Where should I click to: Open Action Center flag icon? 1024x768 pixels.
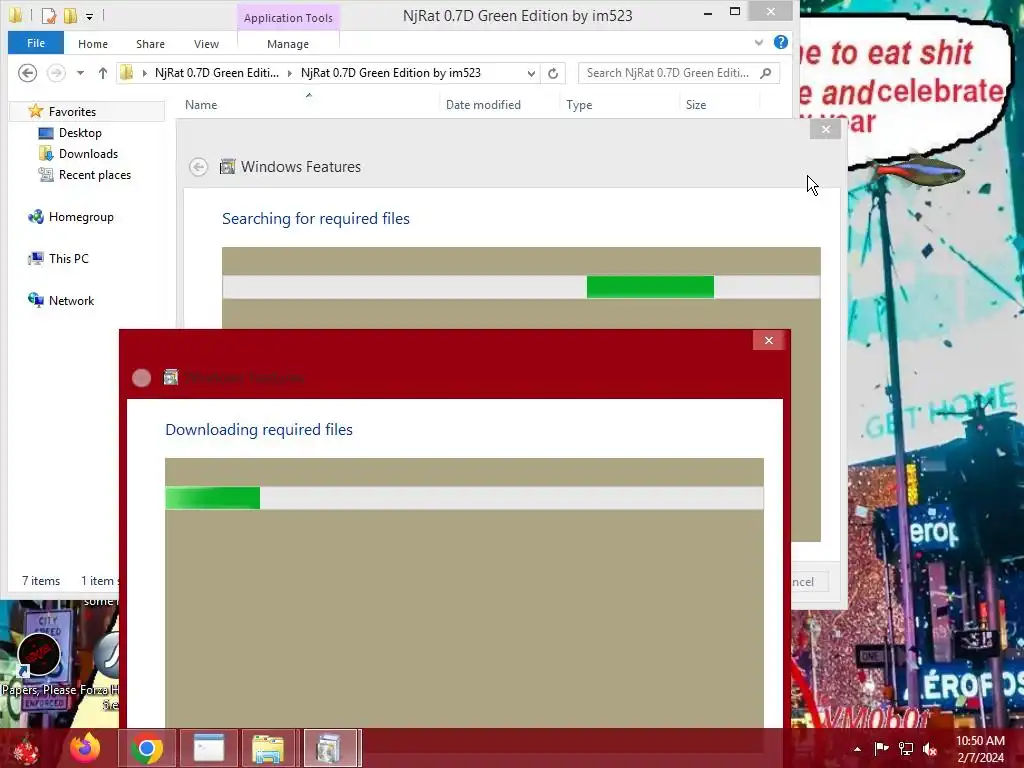coord(881,748)
